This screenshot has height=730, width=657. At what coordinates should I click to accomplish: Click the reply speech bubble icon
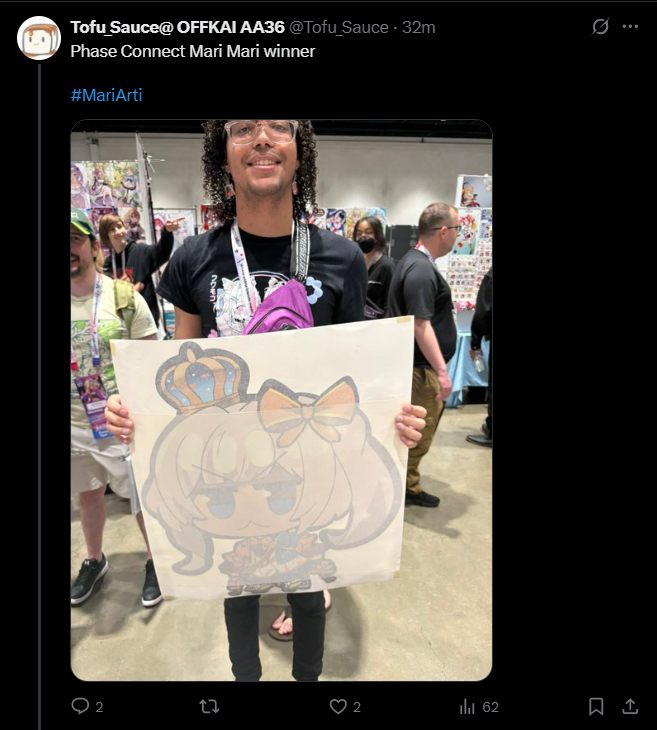[x=80, y=706]
